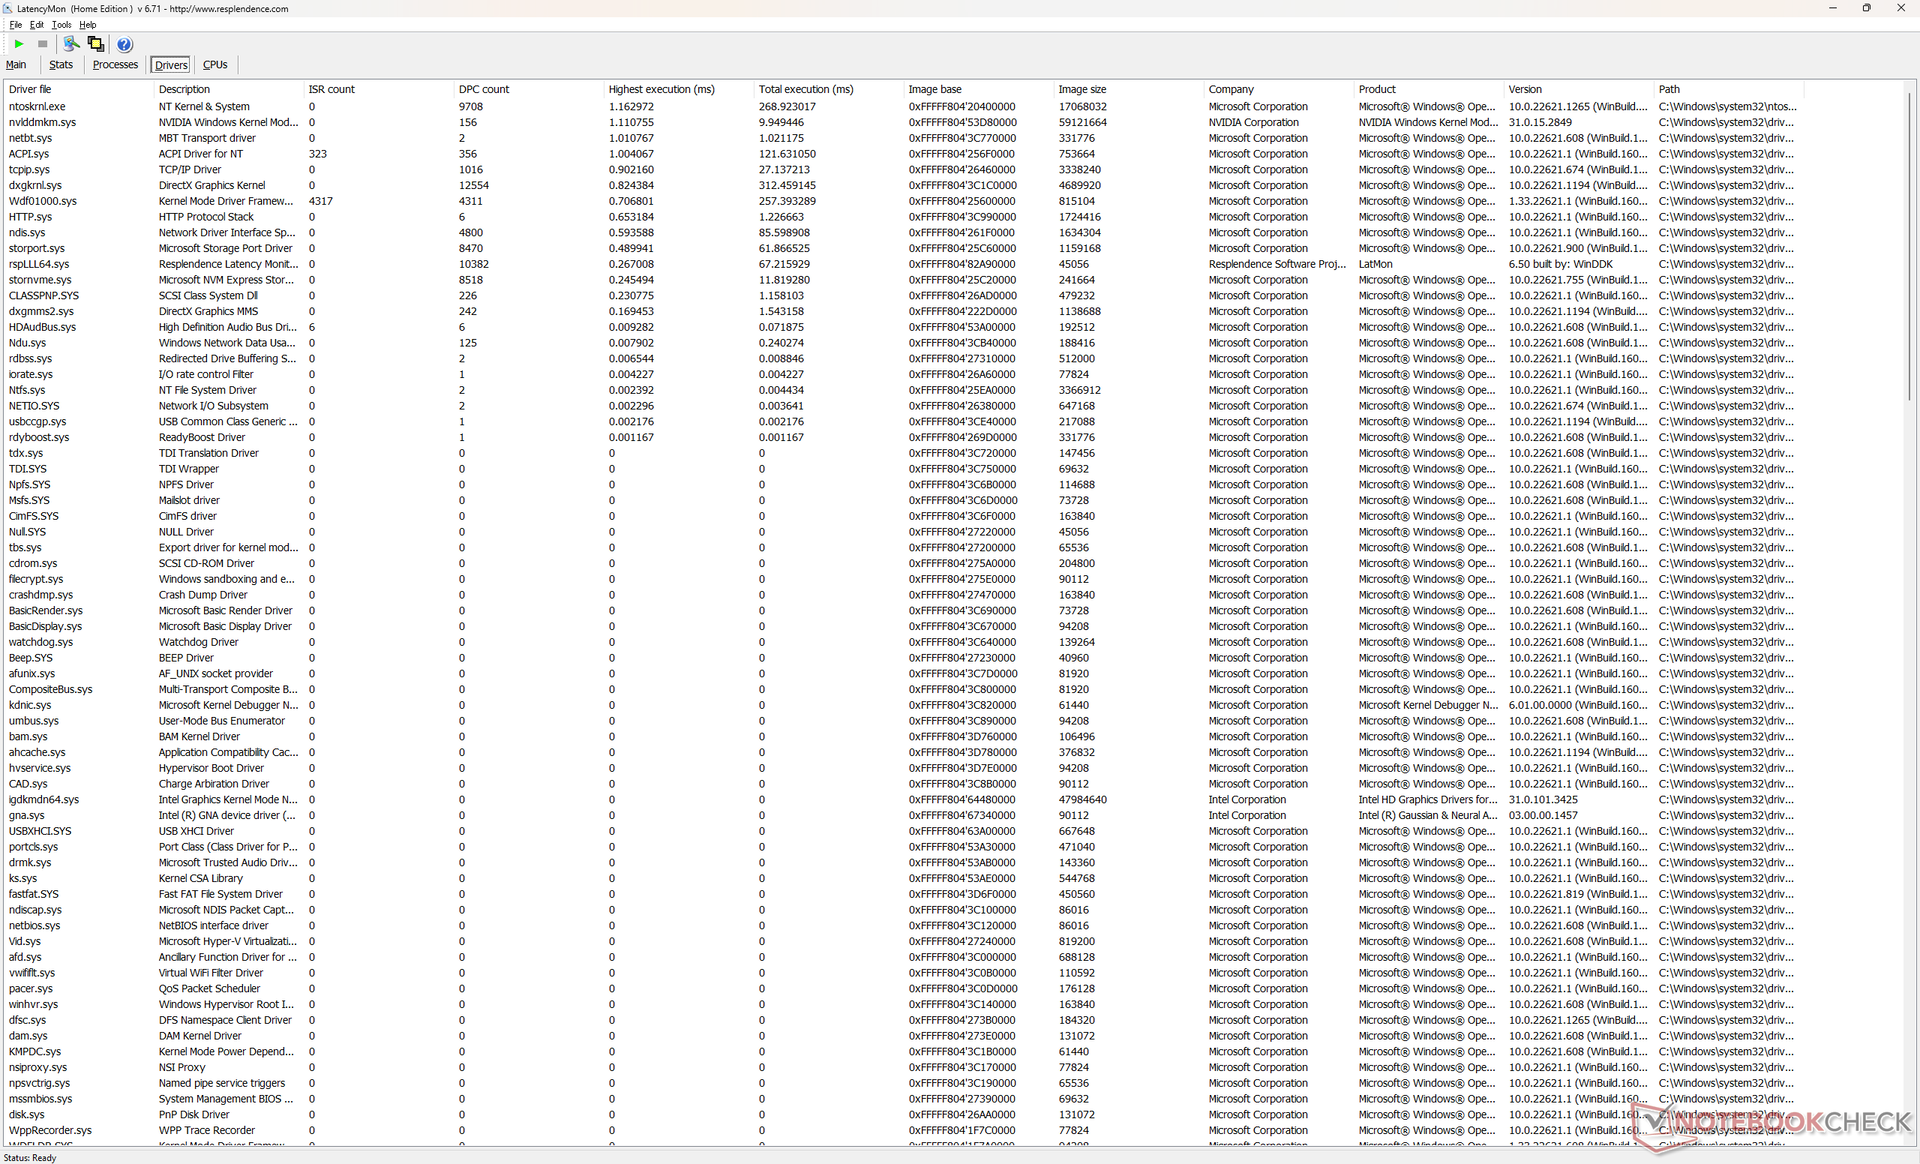
Task: Go to the Stats tab
Action: (x=61, y=65)
